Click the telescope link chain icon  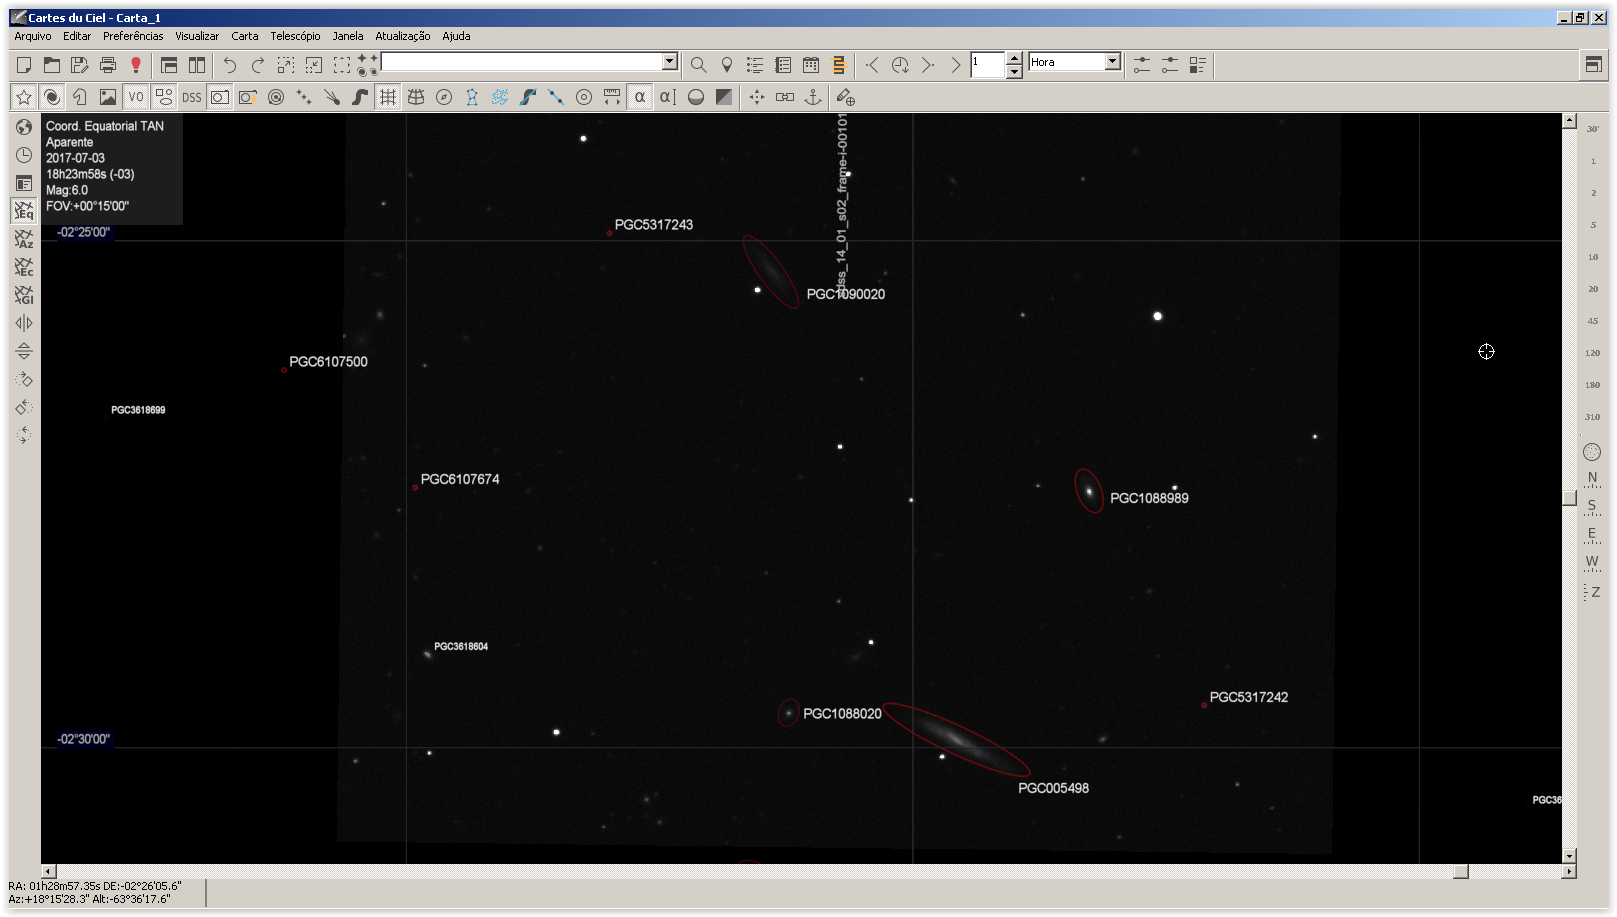tap(785, 97)
